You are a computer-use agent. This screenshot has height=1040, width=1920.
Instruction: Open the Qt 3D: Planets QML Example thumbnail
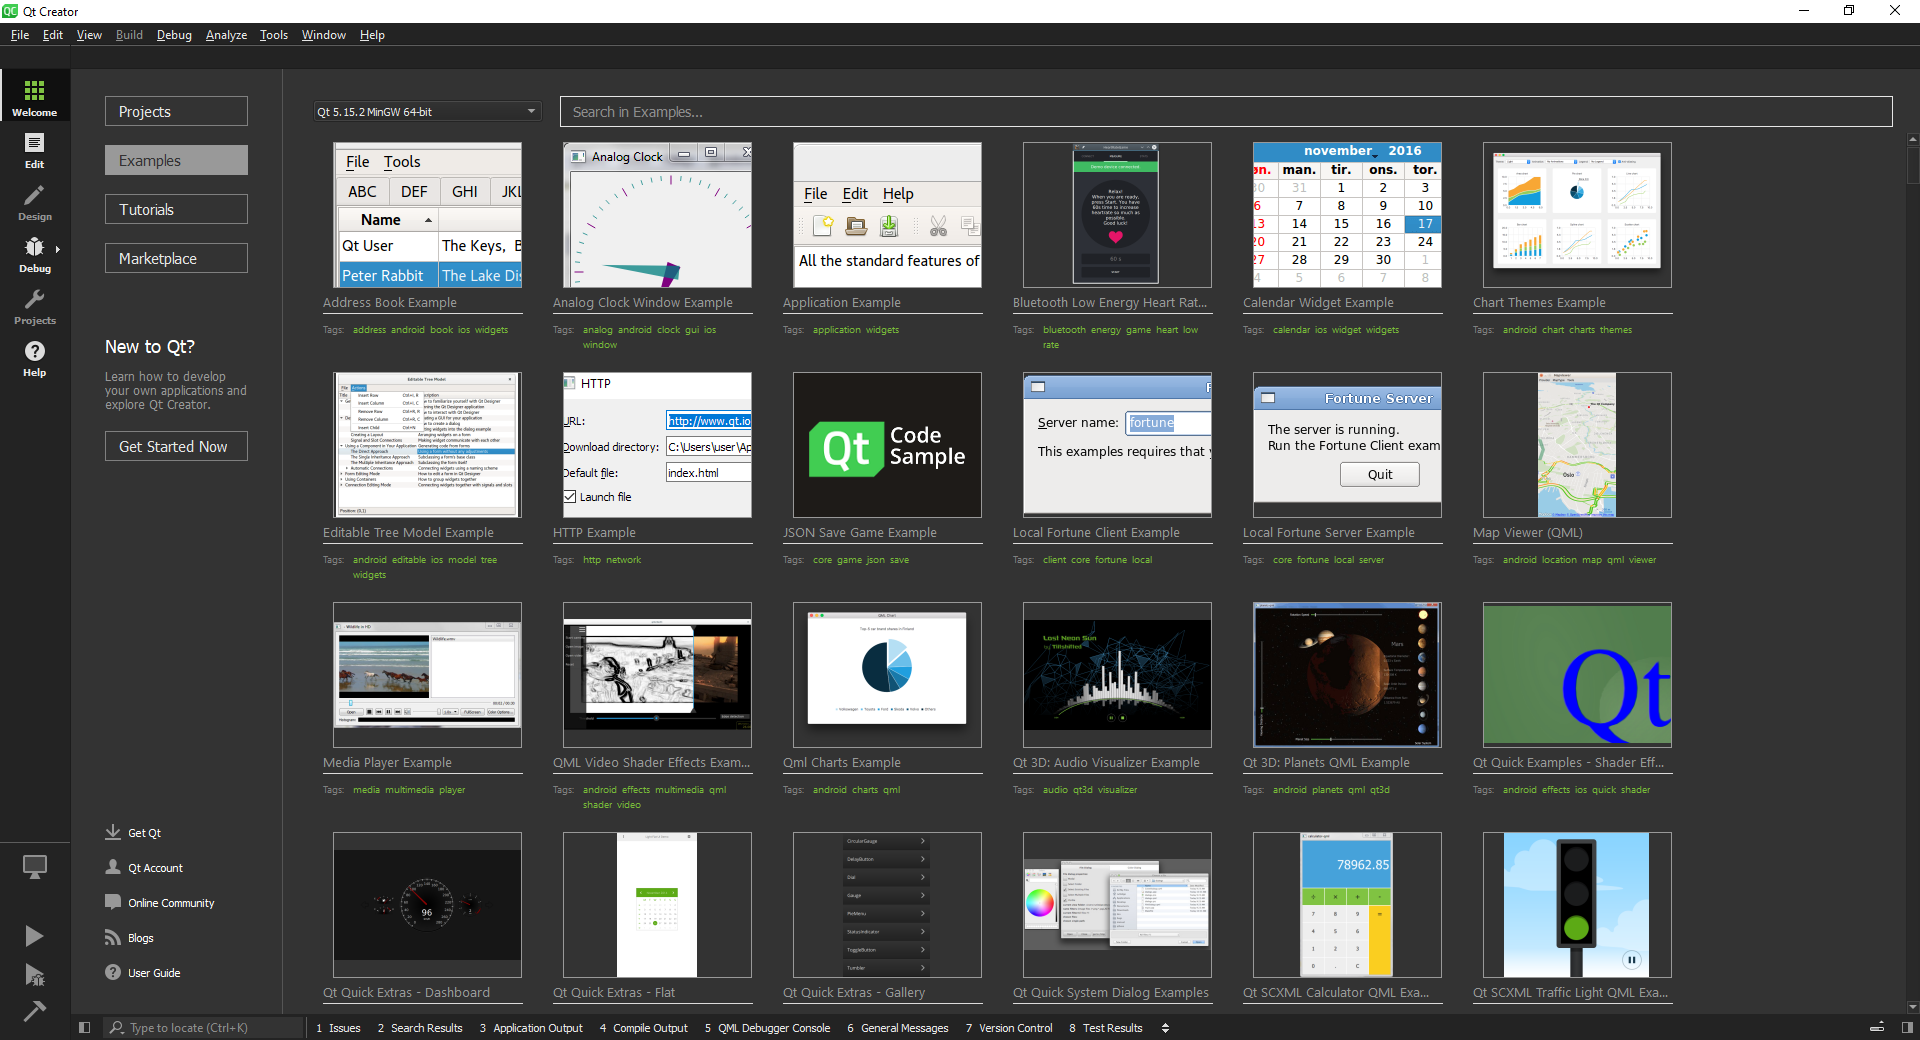(x=1347, y=675)
